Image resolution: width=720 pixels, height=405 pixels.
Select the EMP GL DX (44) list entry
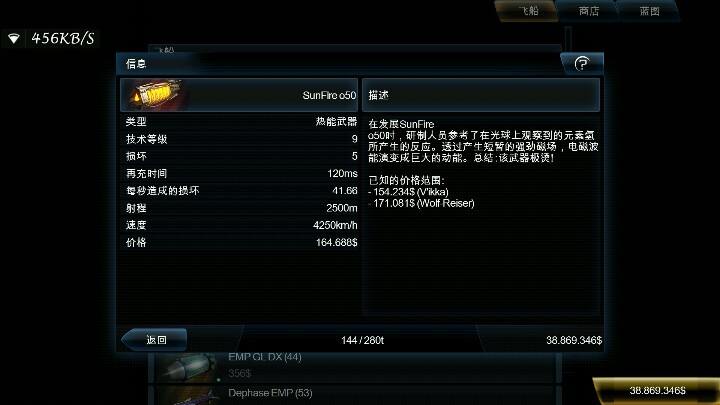(354, 367)
